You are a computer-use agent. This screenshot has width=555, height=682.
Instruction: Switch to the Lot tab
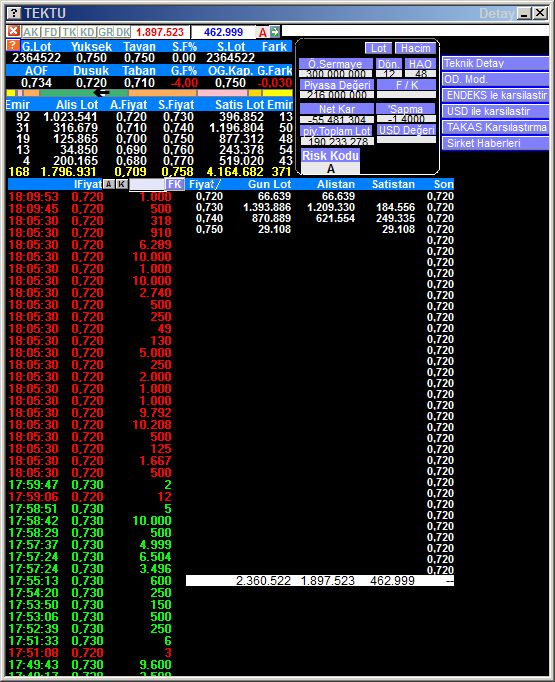(378, 48)
